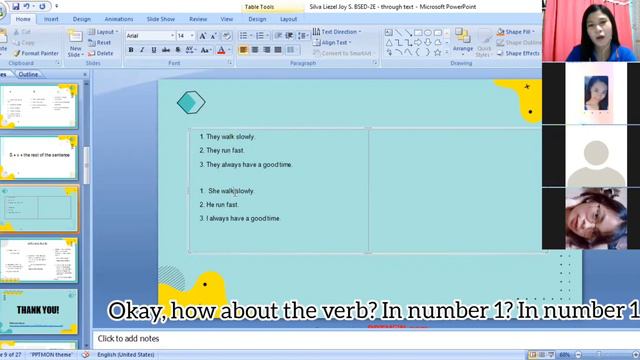Select the Isosceles Triangle shape

pyautogui.click(x=389, y=42)
